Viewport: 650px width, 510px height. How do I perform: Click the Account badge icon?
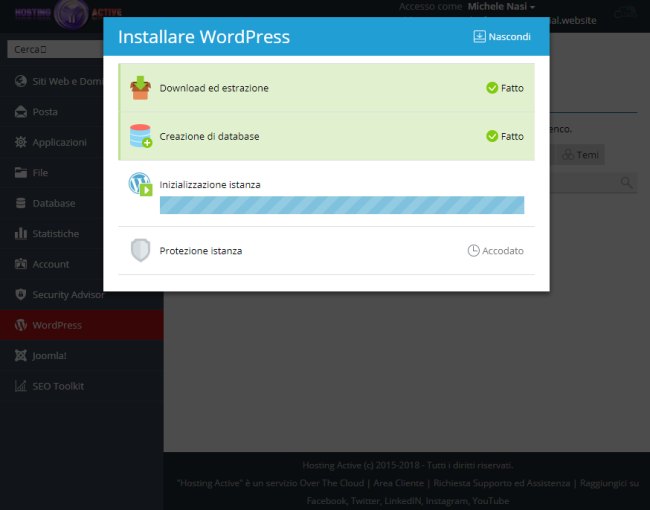click(21, 264)
